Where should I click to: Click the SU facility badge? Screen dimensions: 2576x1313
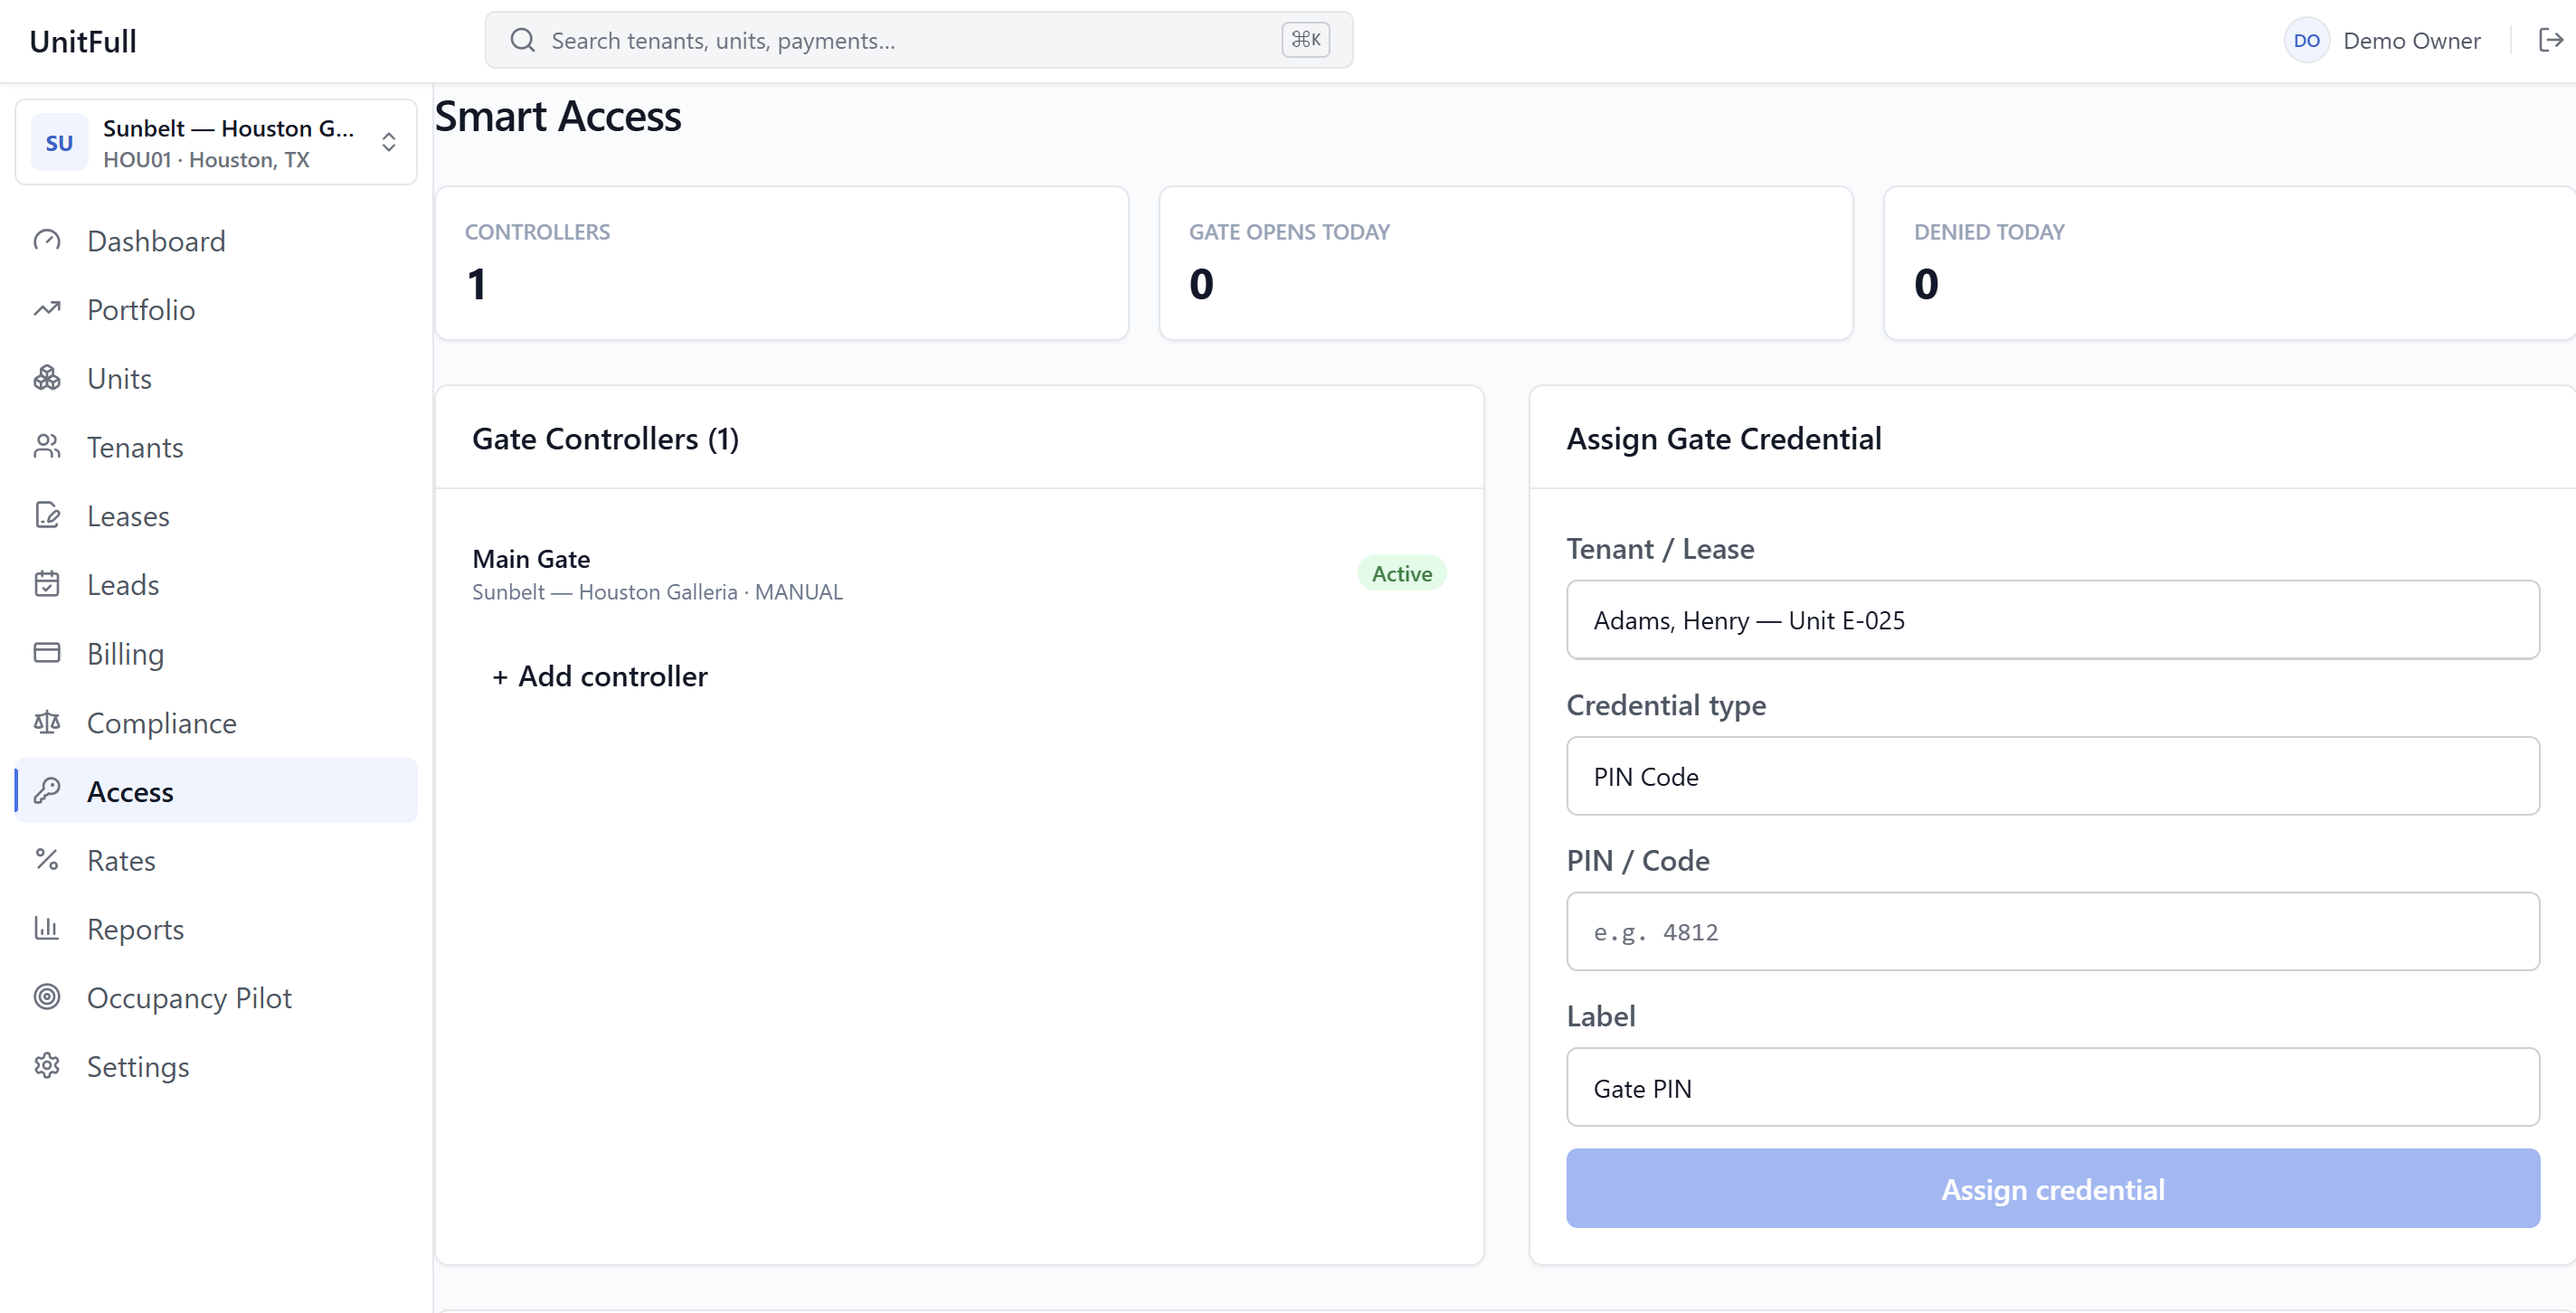pos(59,143)
